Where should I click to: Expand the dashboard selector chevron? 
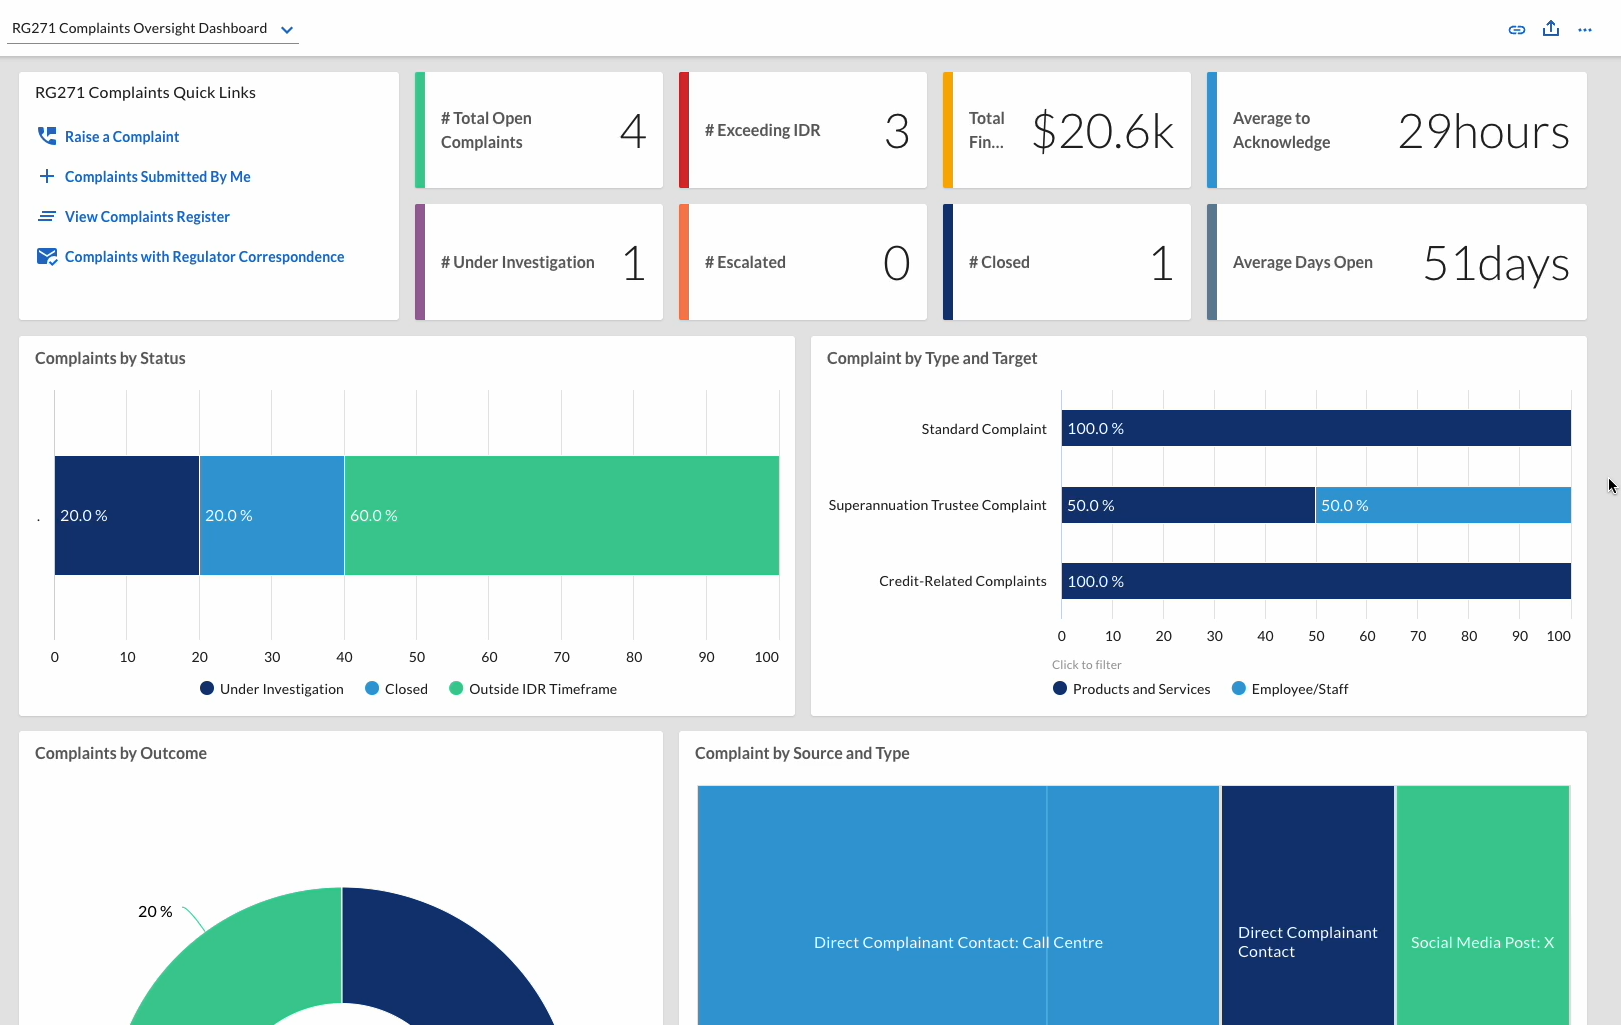(287, 29)
